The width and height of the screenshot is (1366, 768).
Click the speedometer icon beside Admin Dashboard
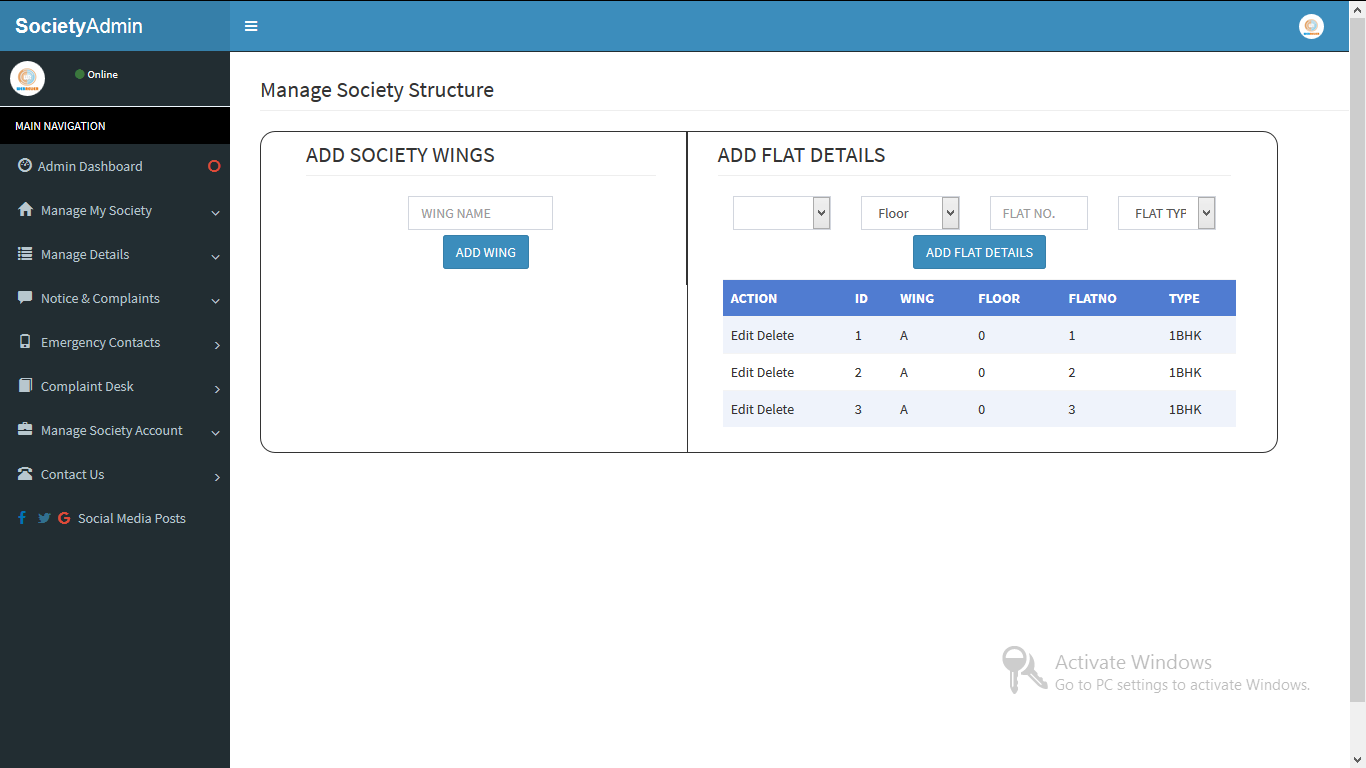click(x=22, y=165)
